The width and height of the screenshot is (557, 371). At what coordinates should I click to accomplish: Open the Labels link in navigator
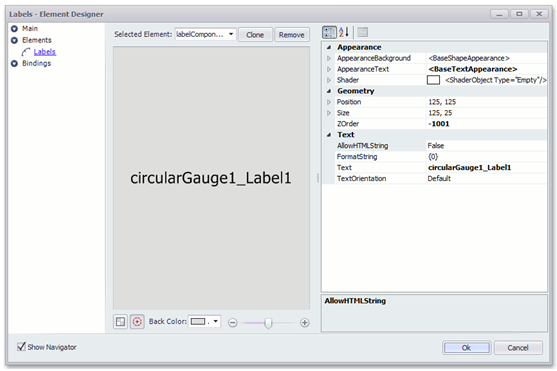(x=45, y=52)
